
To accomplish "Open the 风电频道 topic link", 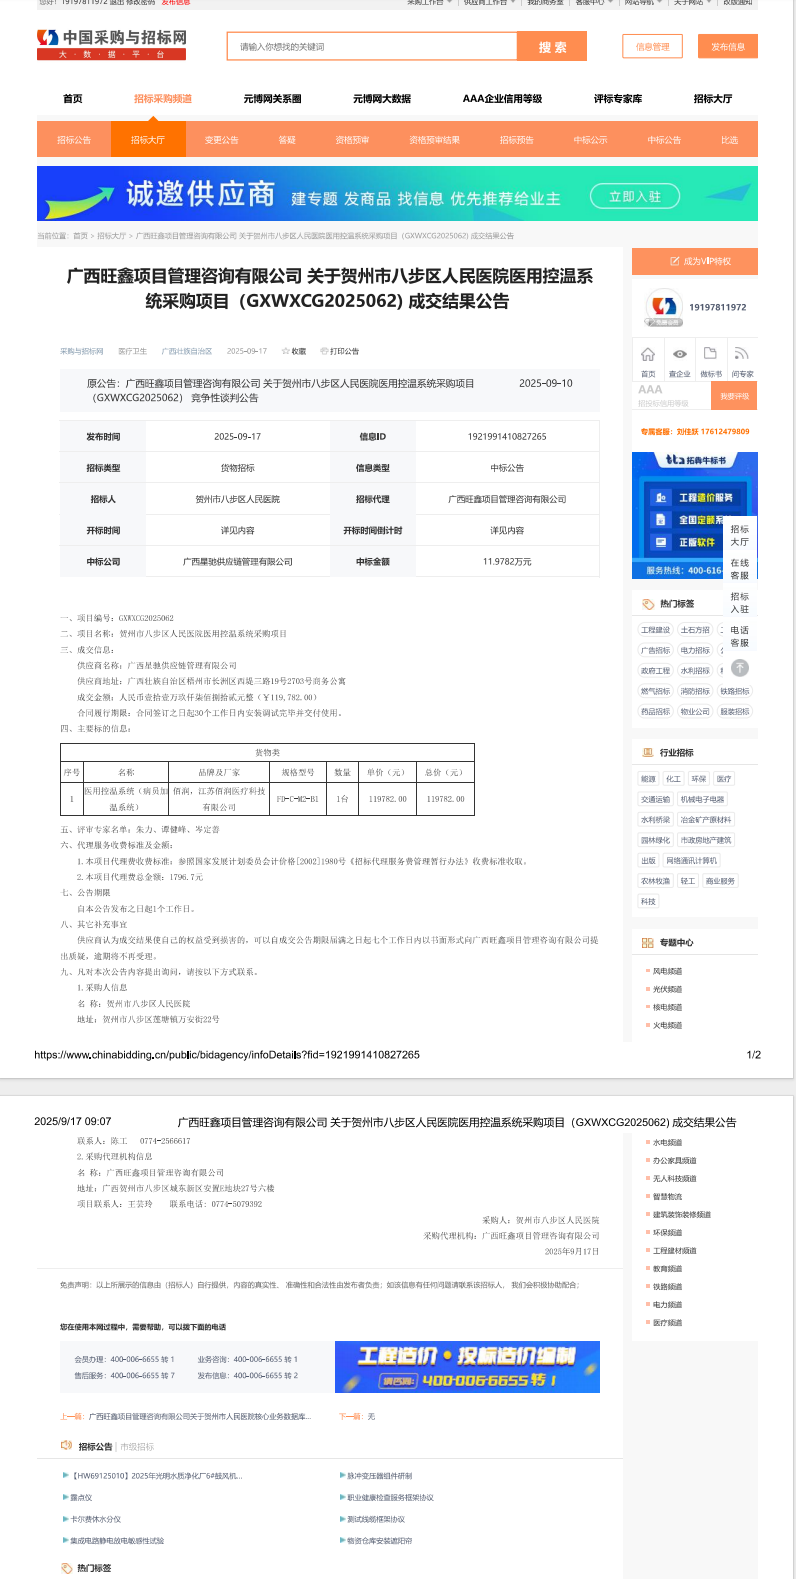I will click(x=667, y=971).
